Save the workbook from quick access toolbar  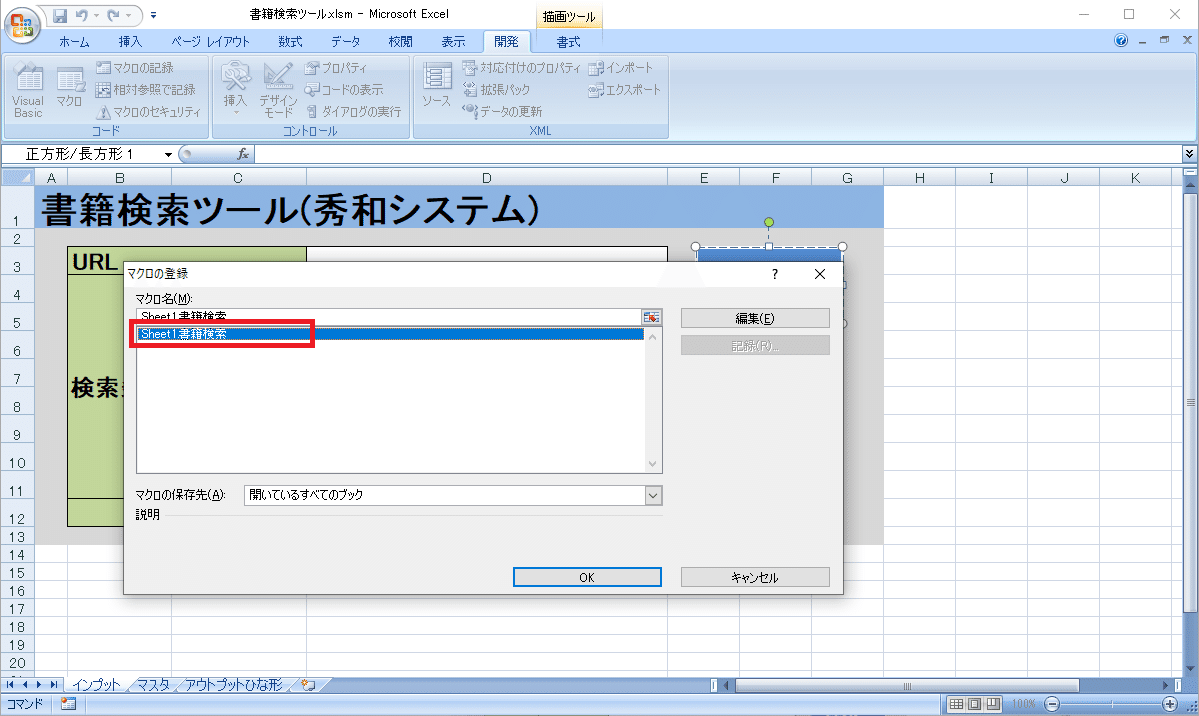[x=60, y=15]
